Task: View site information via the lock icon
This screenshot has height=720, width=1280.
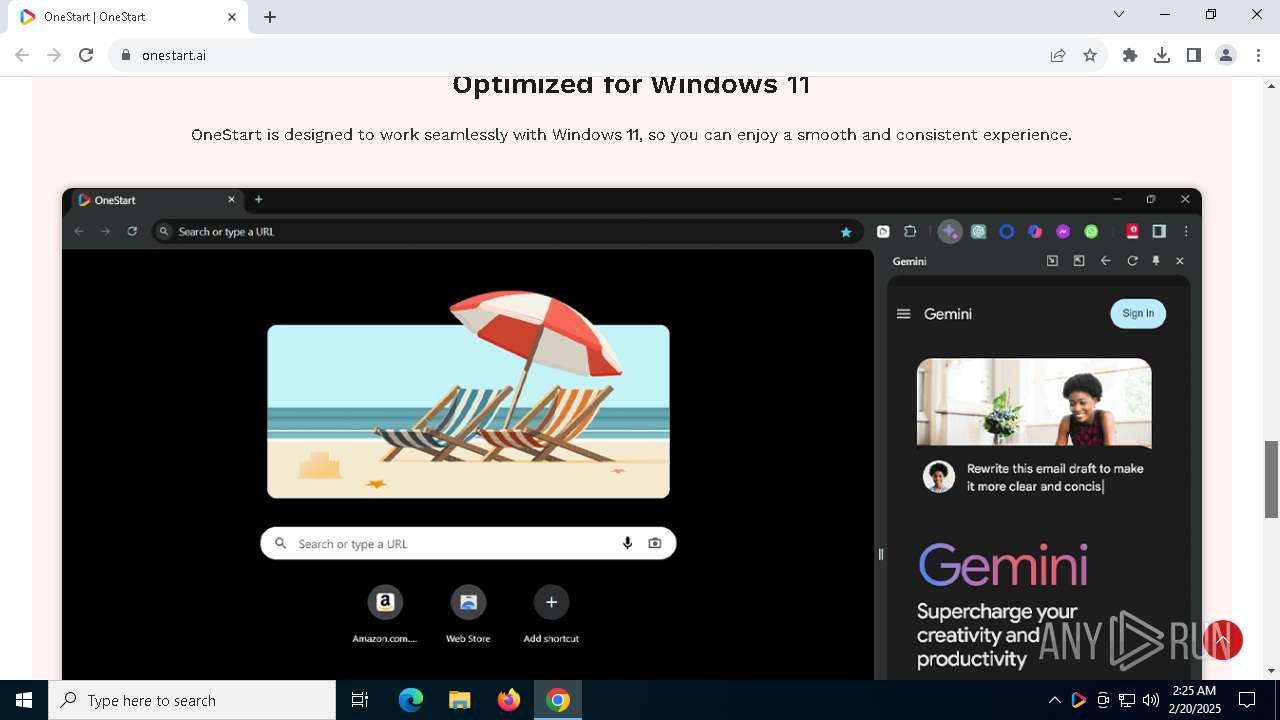Action: tap(125, 55)
